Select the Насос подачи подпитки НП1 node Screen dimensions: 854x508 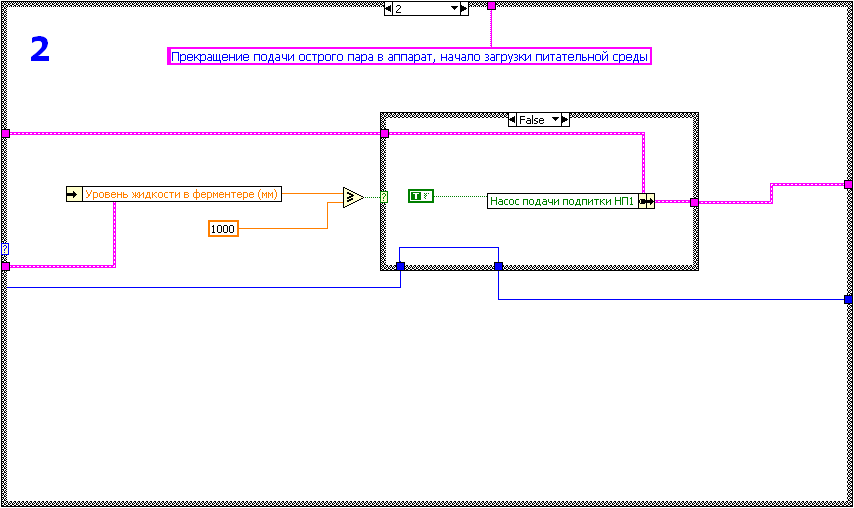click(562, 201)
